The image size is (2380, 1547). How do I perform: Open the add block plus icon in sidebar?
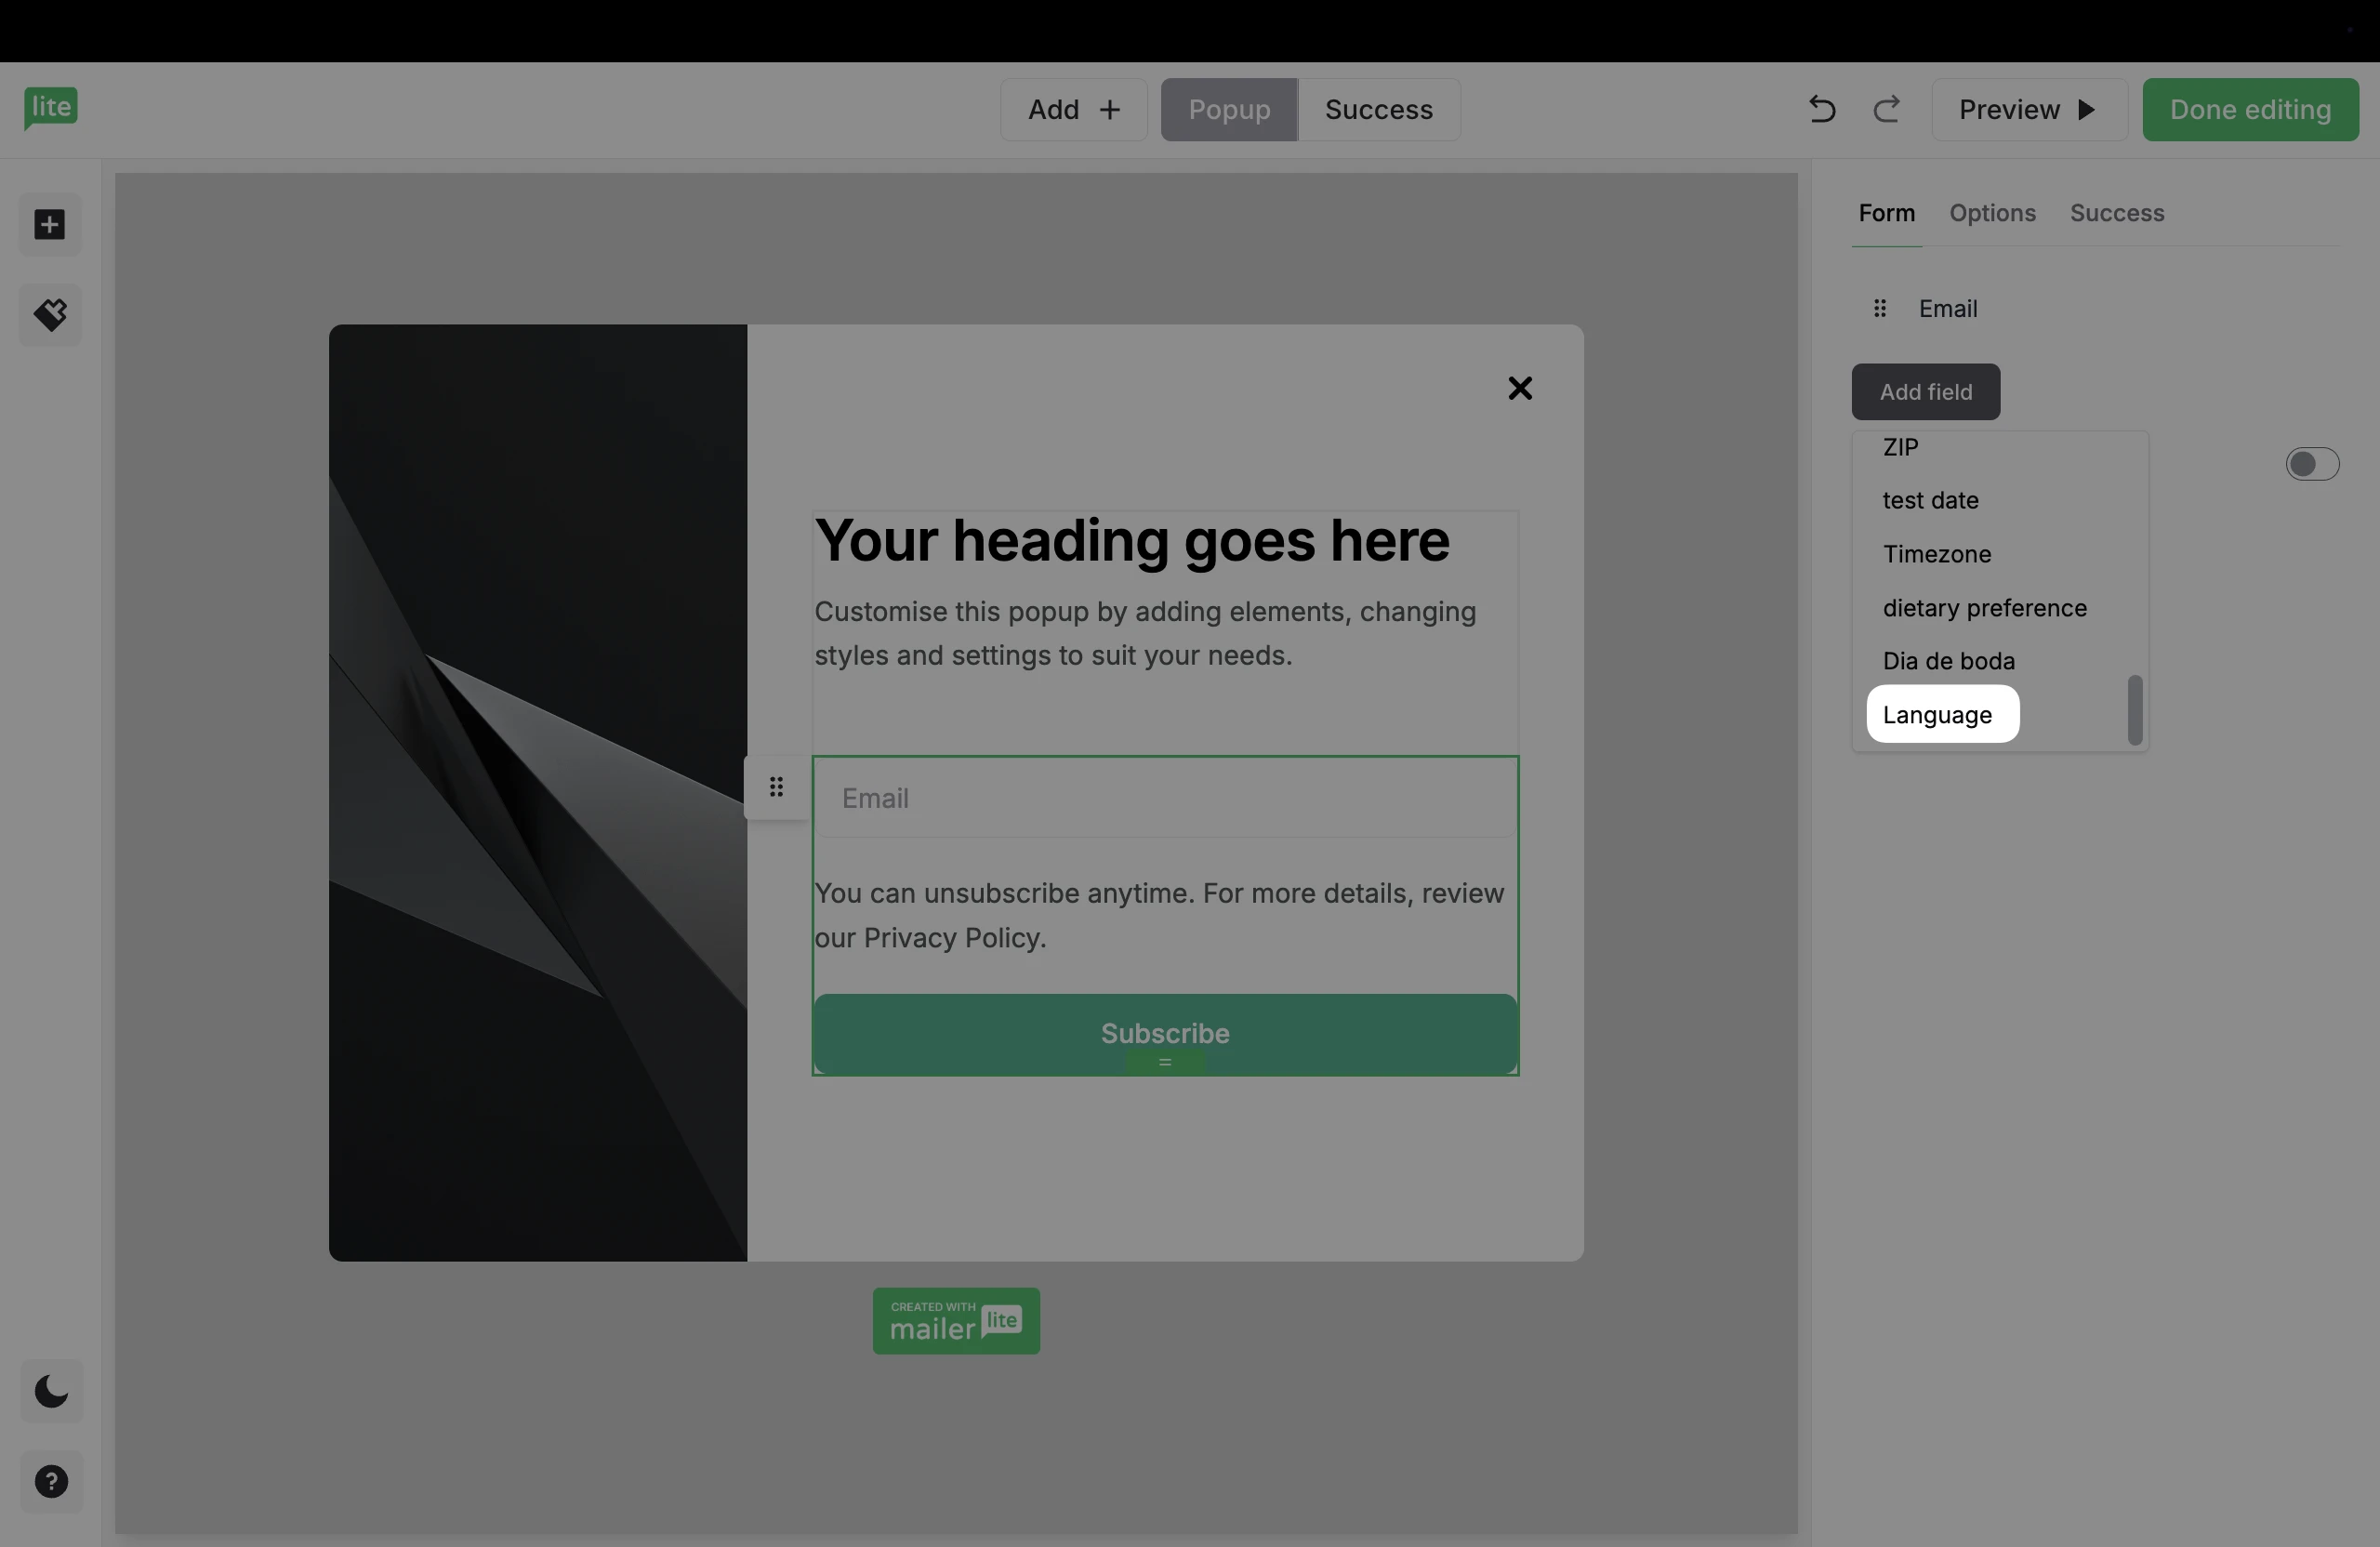coord(50,224)
